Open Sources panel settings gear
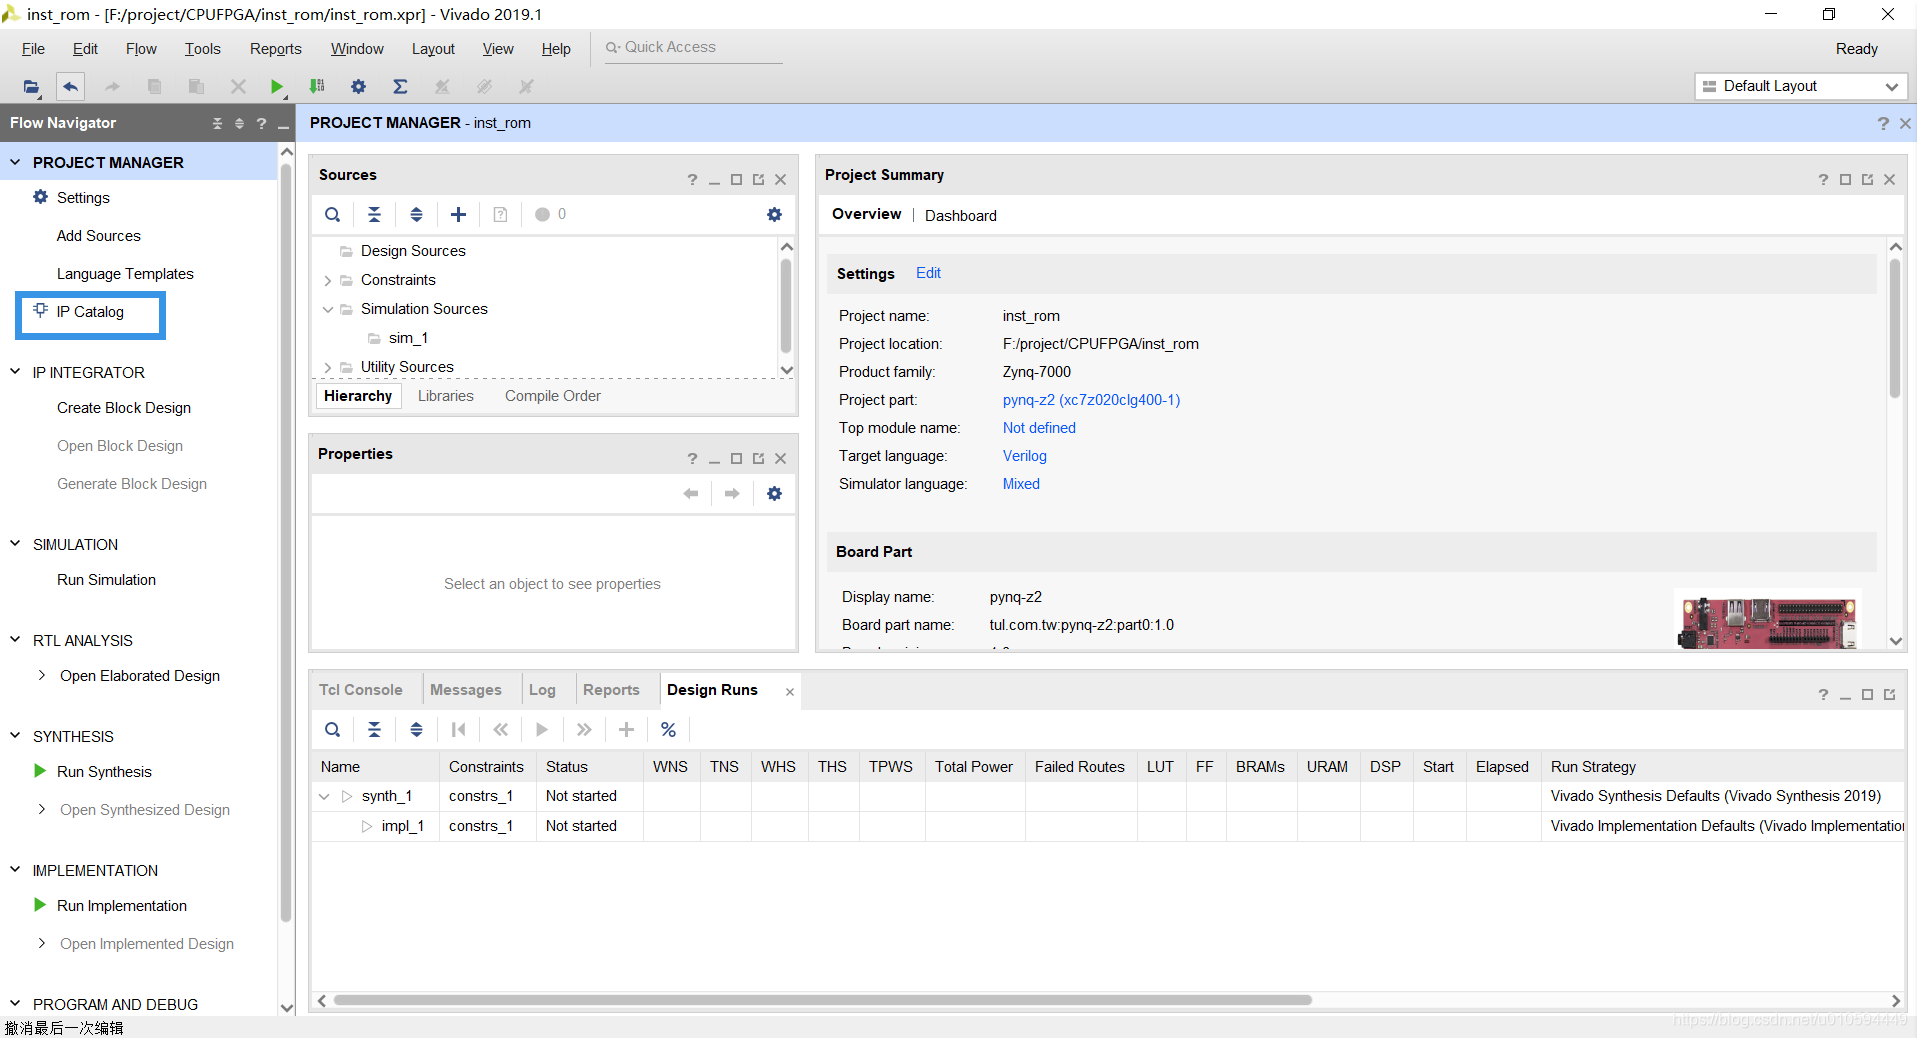Image resolution: width=1917 pixels, height=1038 pixels. click(774, 214)
